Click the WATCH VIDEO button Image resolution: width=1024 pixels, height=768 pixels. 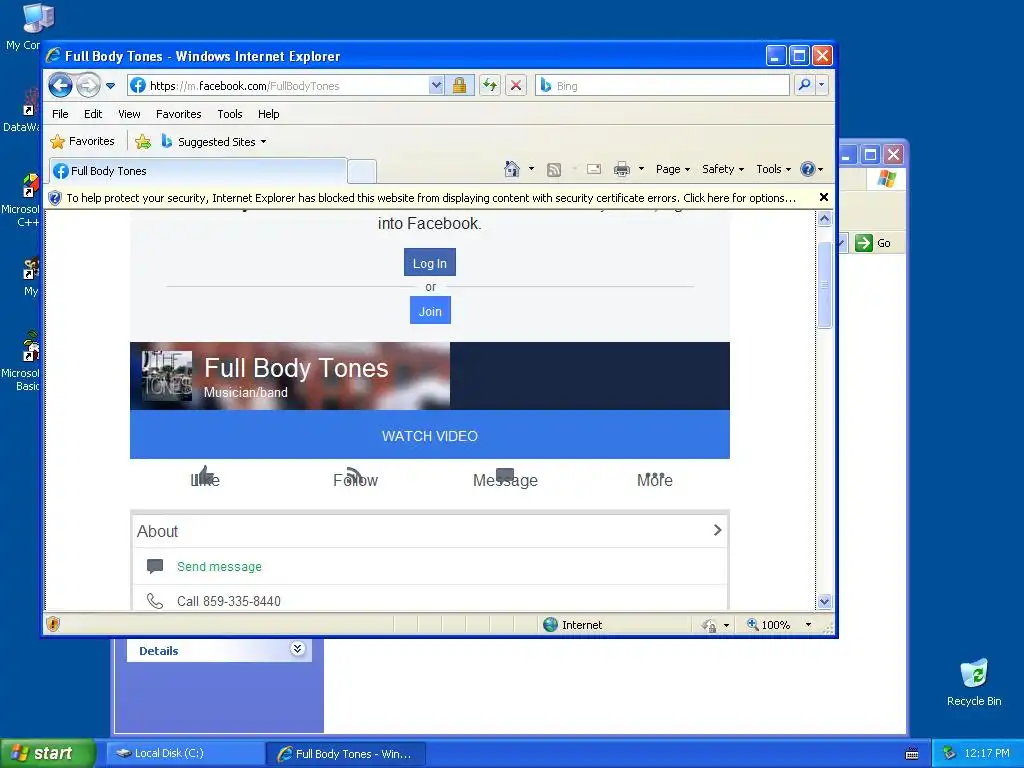pos(430,435)
